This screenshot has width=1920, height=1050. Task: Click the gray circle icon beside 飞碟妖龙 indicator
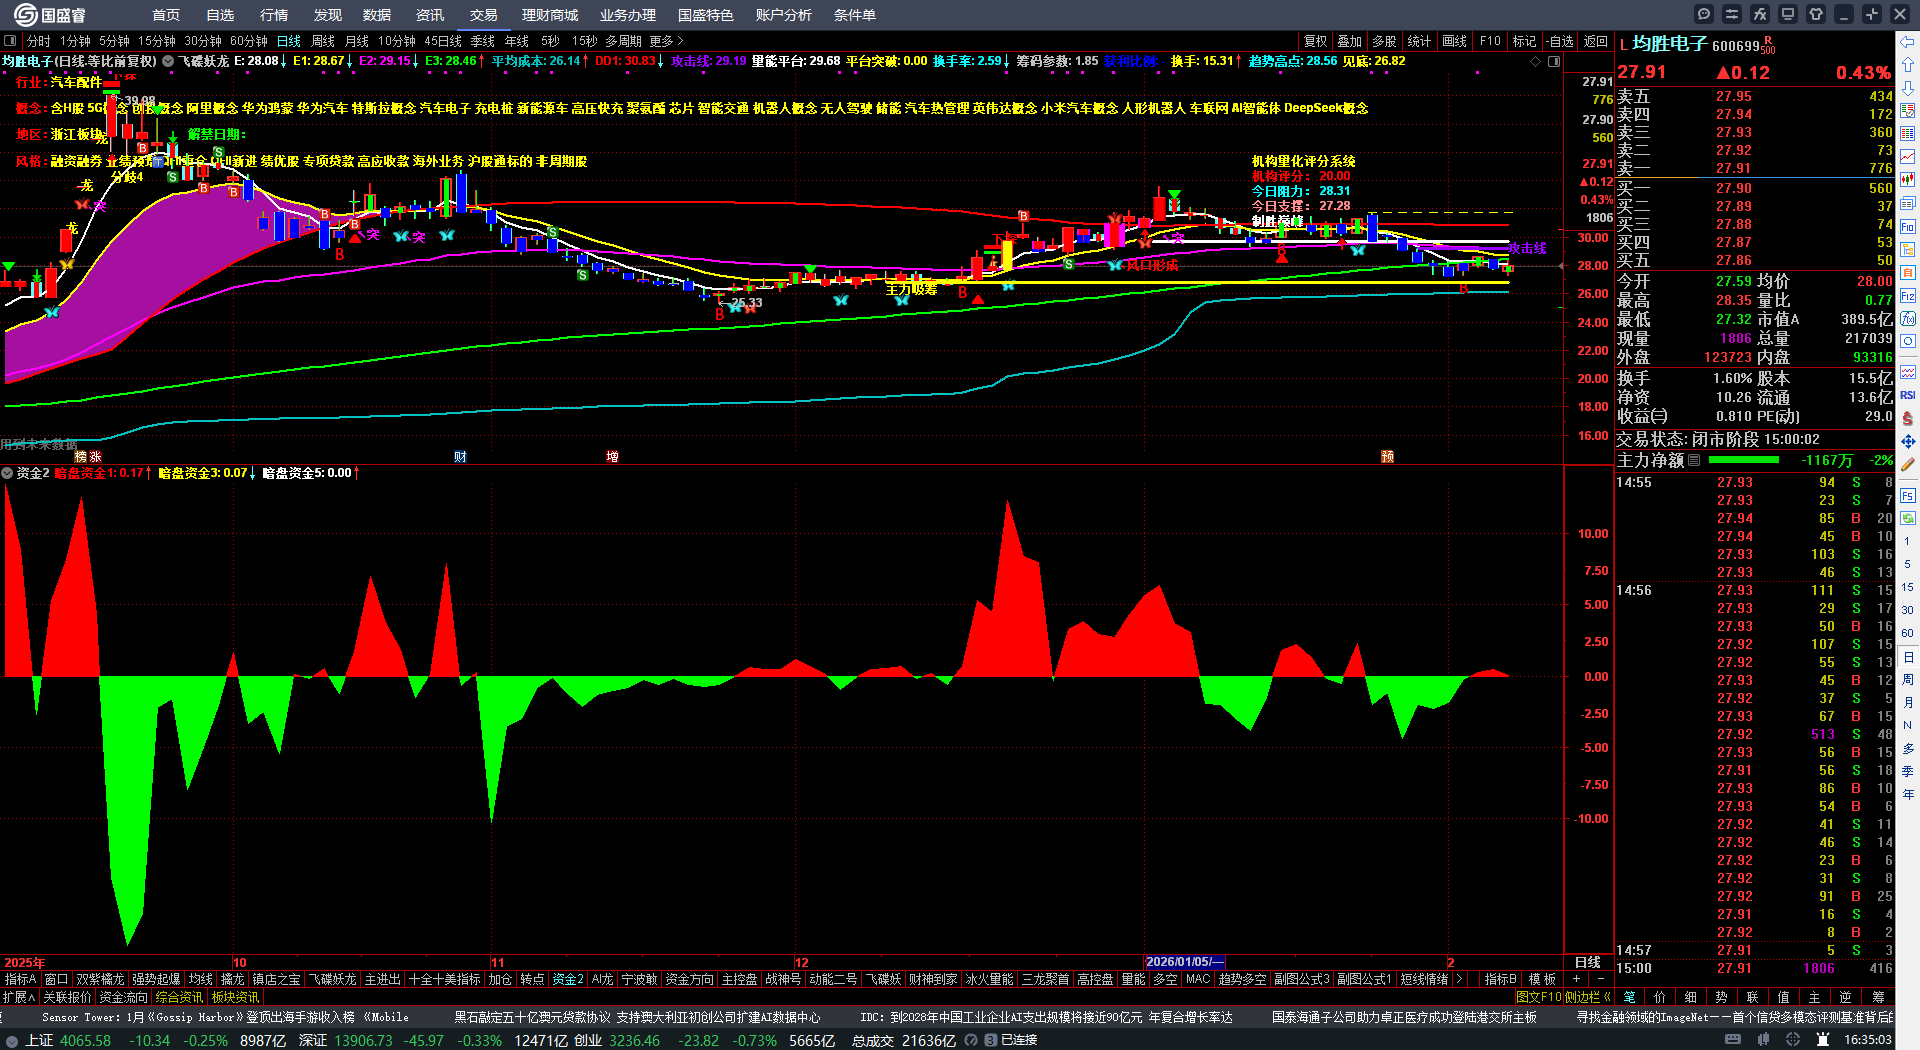pos(168,61)
